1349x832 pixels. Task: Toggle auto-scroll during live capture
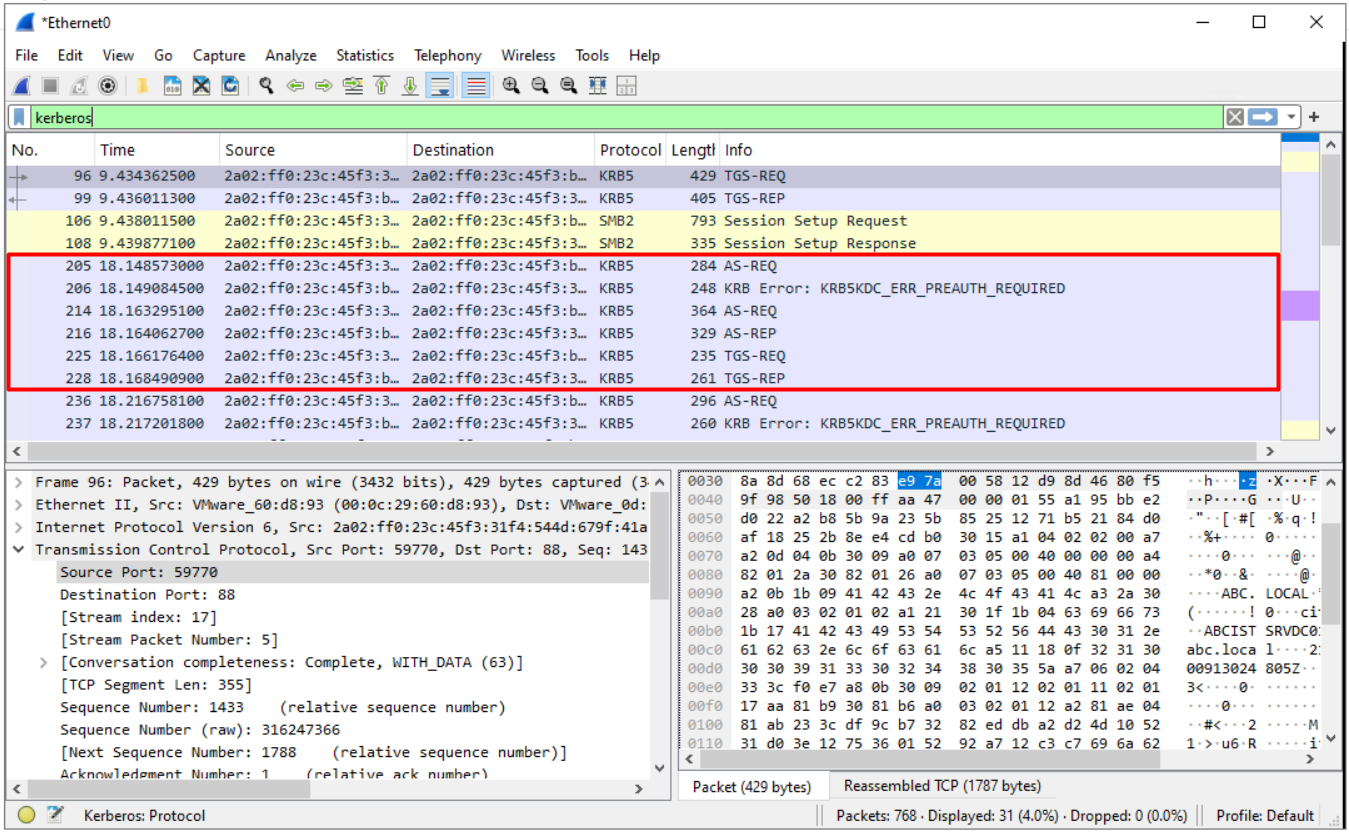(439, 86)
